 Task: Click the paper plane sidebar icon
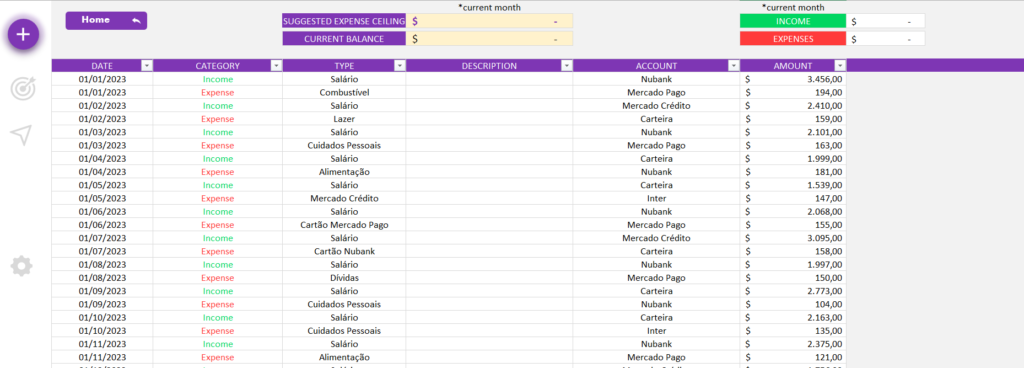pos(21,135)
